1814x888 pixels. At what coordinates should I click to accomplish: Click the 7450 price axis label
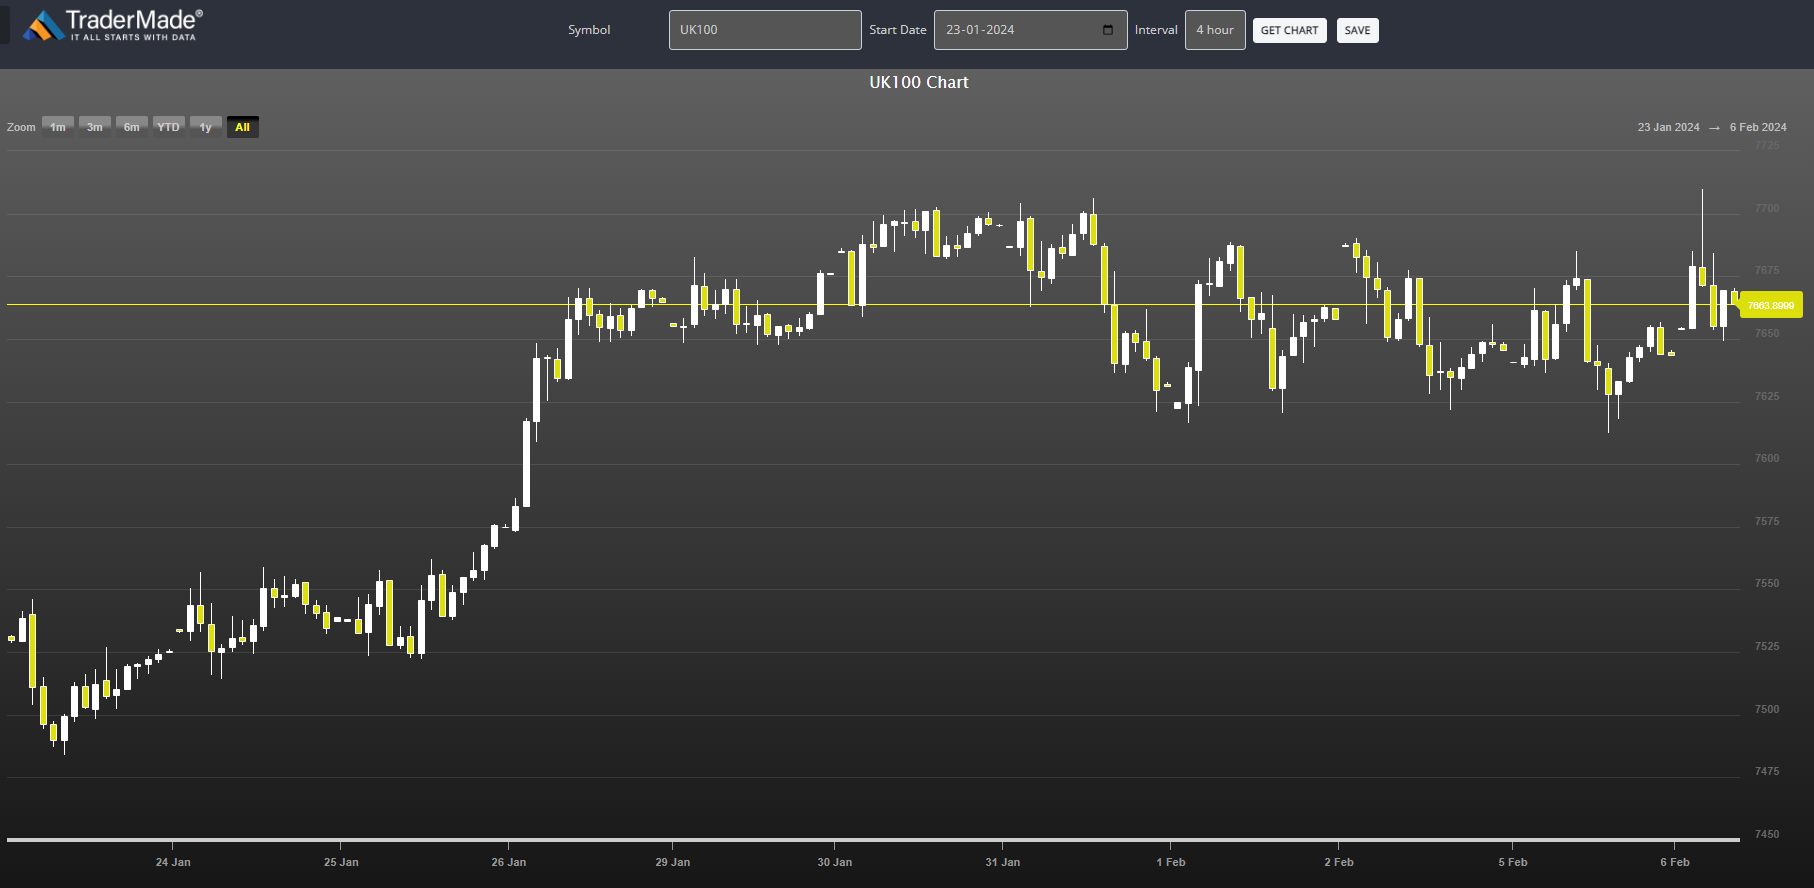point(1767,834)
